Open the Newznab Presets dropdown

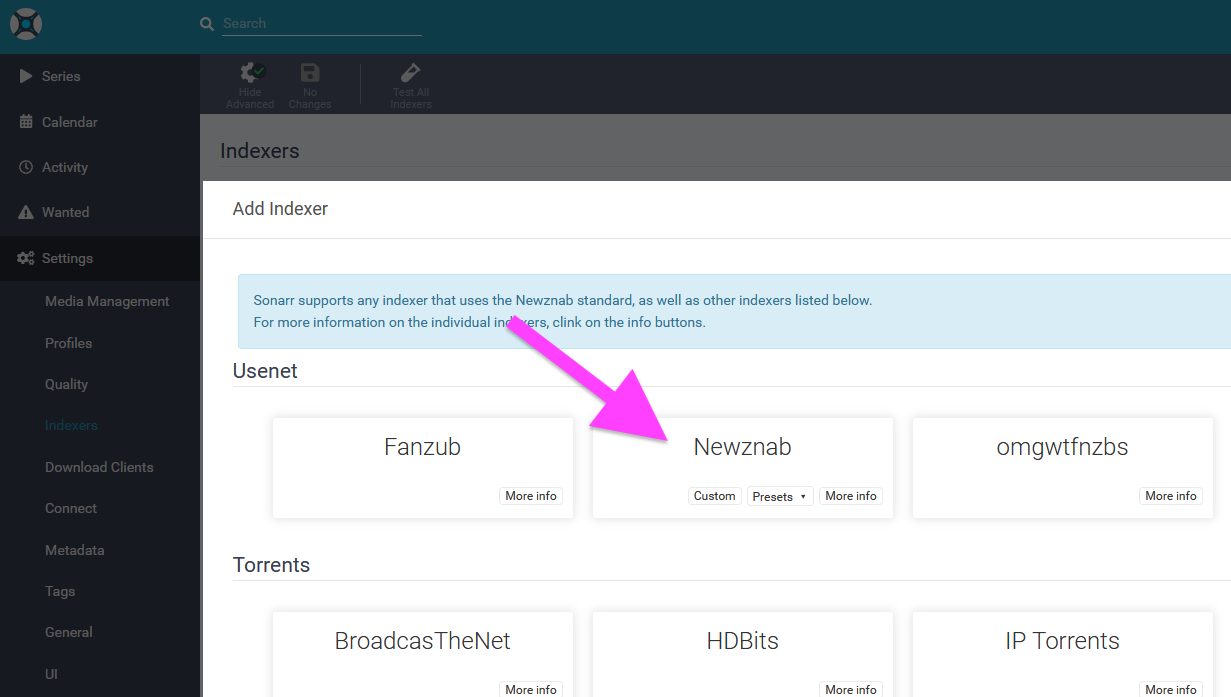tap(779, 495)
